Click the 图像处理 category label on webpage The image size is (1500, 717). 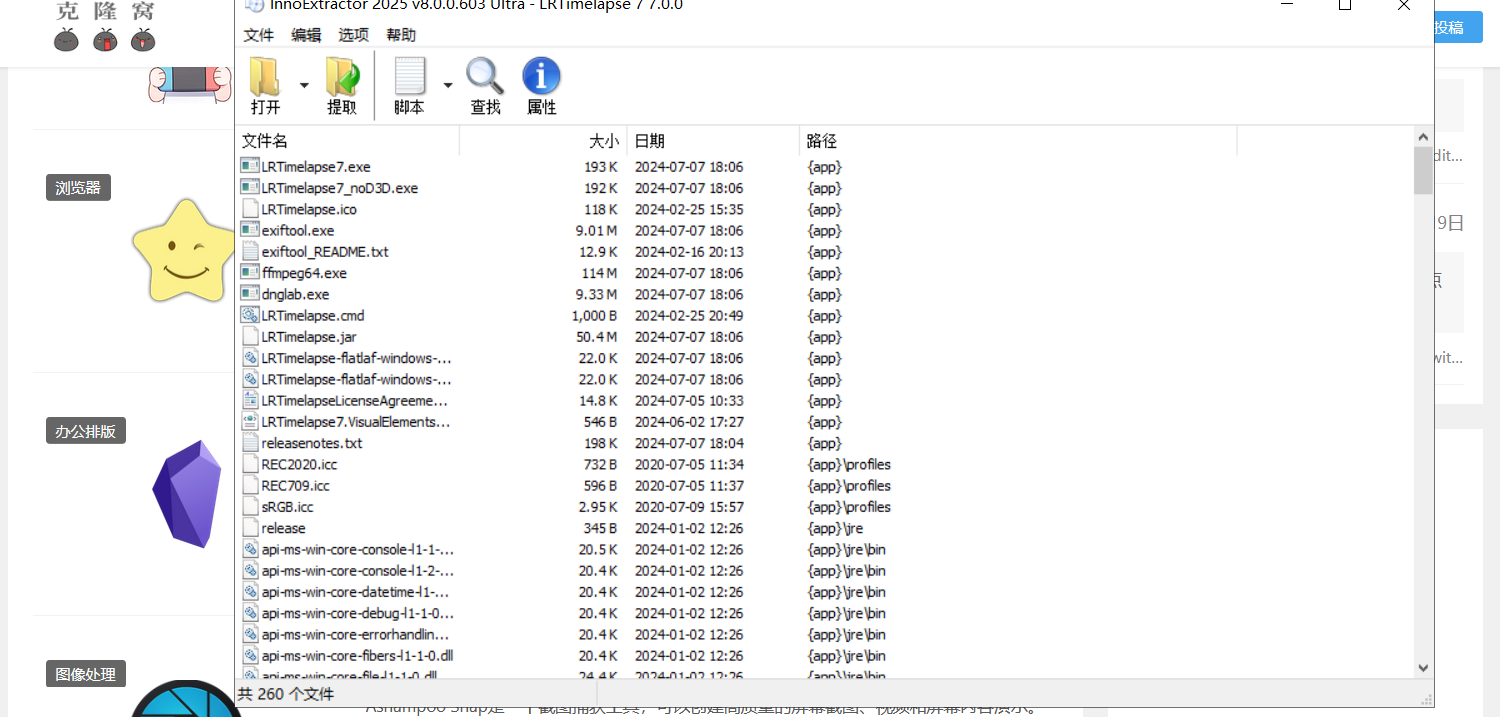pos(86,675)
